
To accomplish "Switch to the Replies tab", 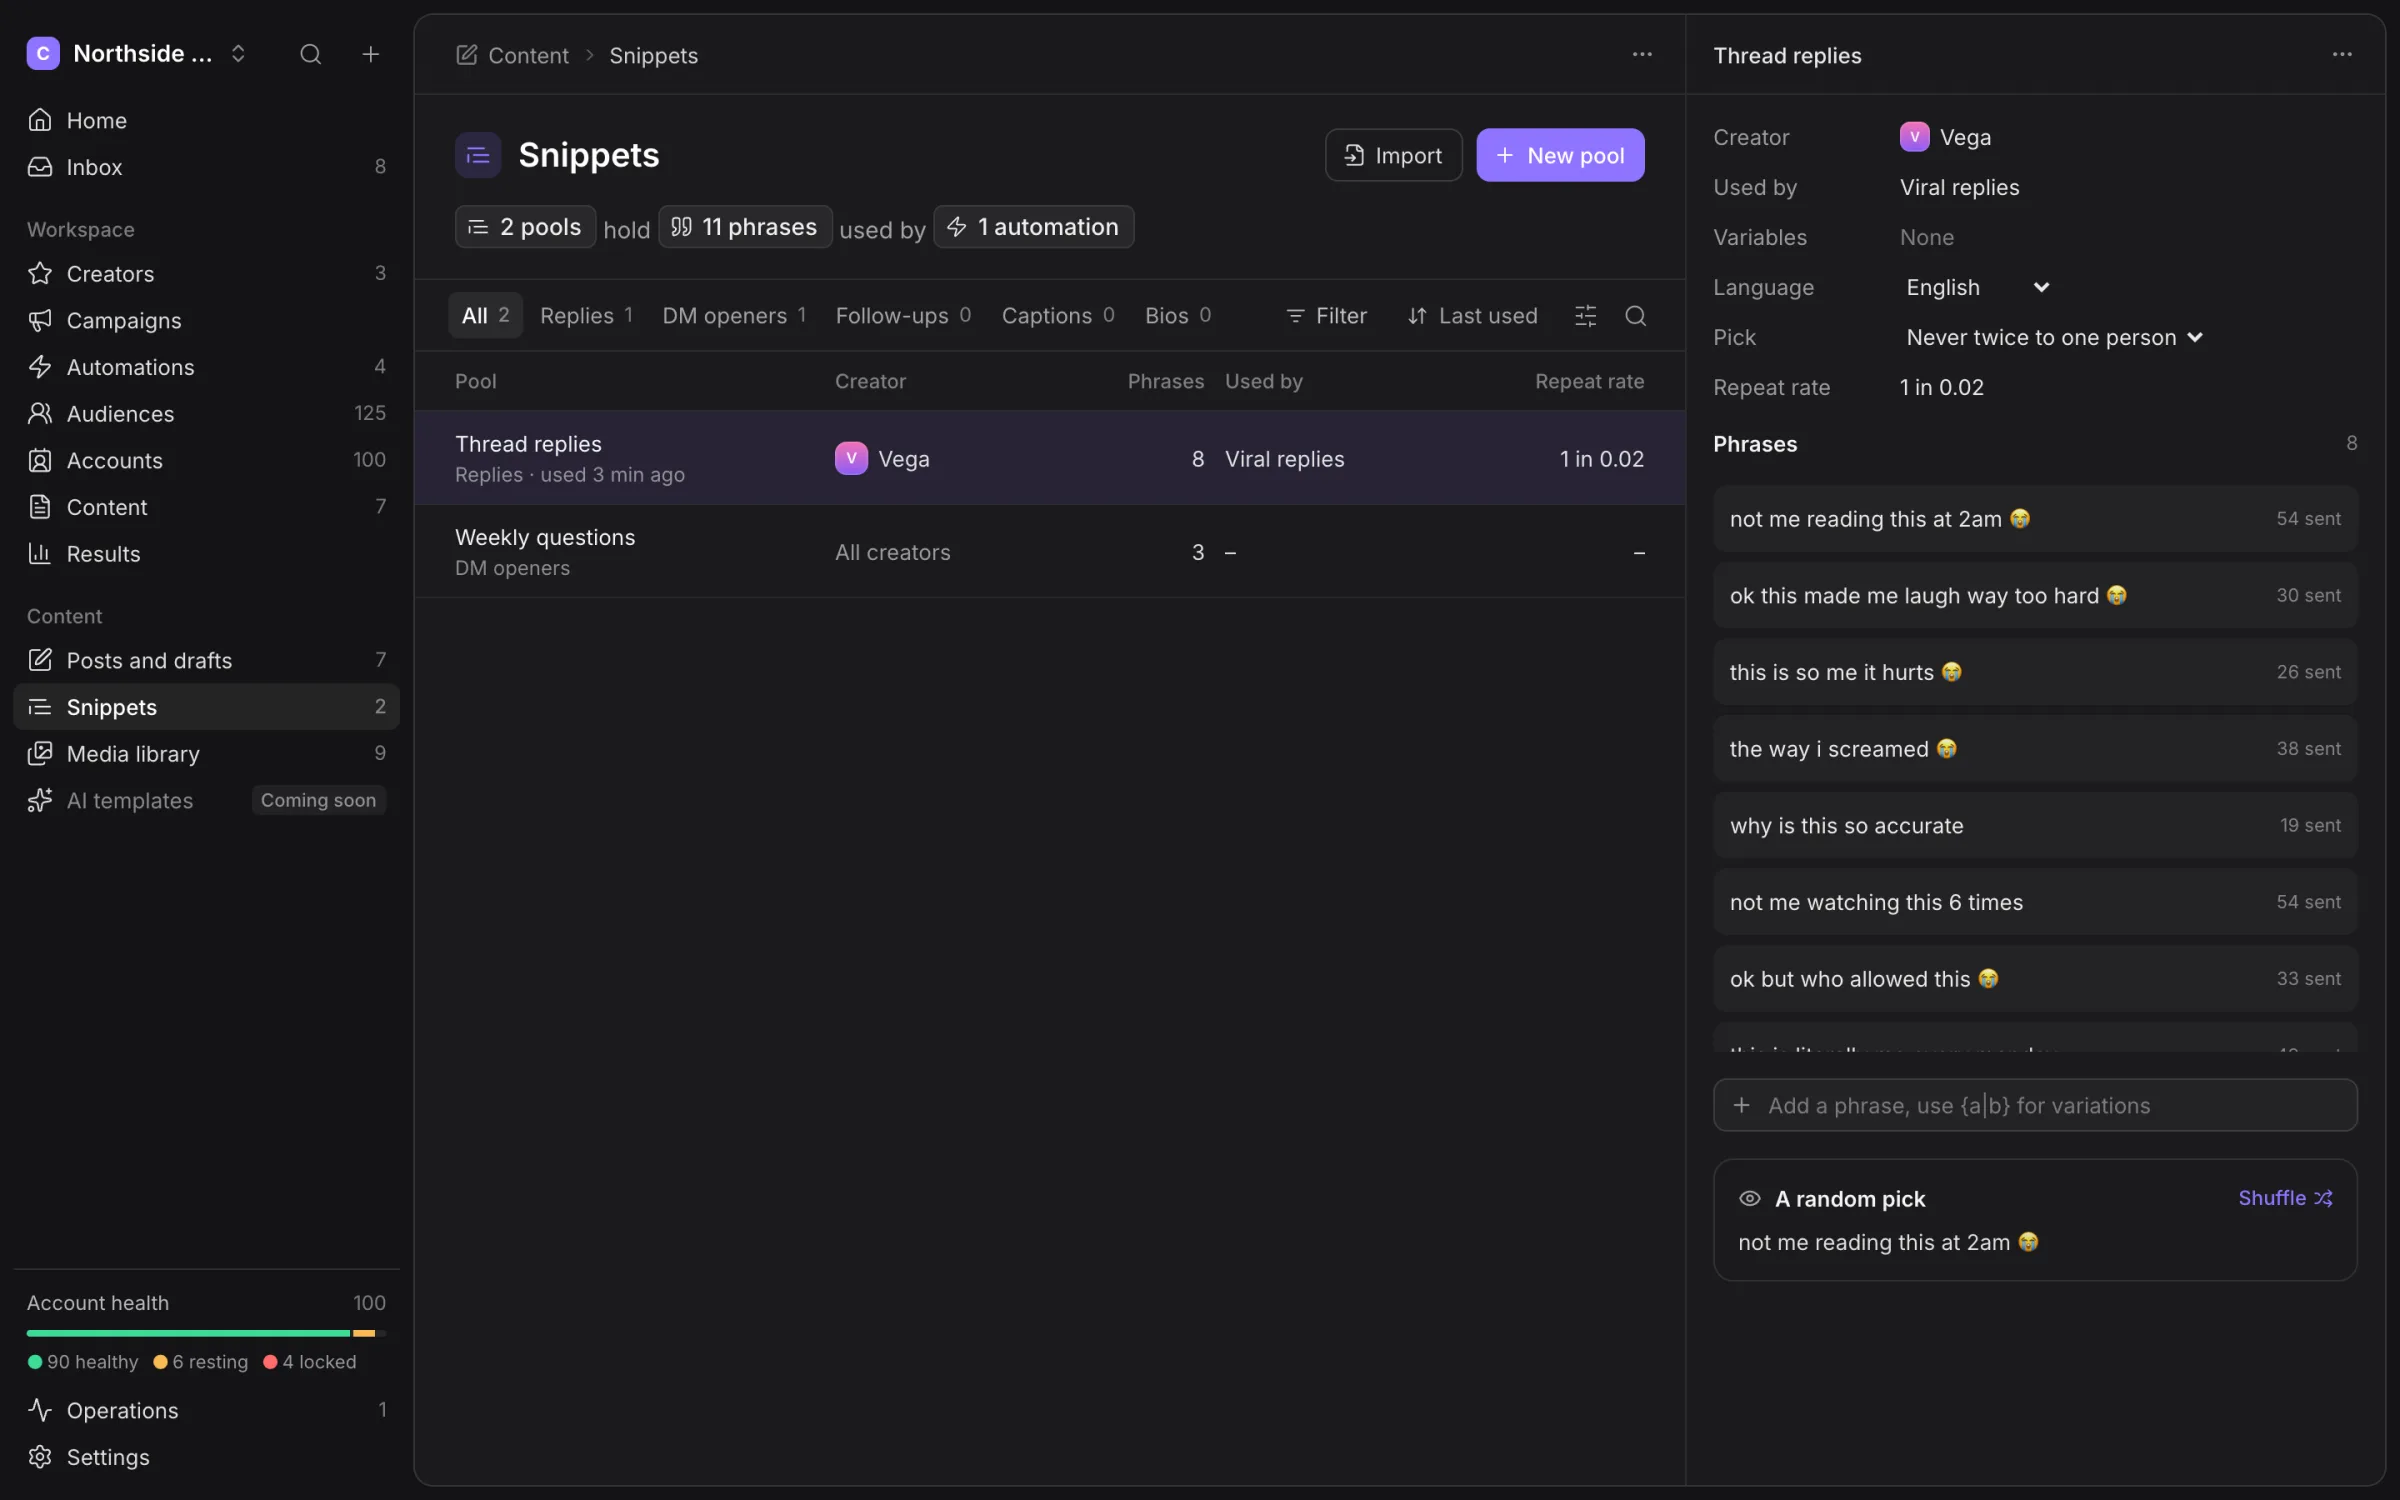I will (x=587, y=316).
